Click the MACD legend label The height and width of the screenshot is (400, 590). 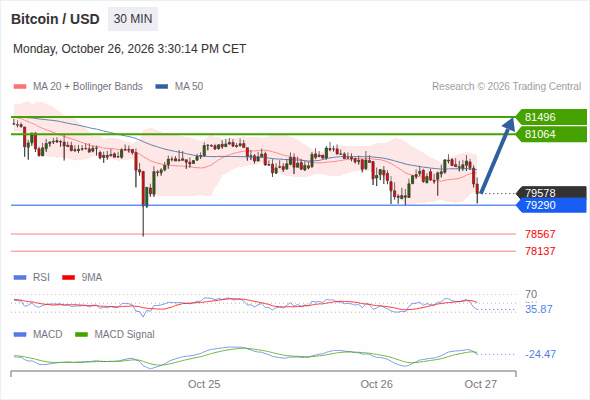47,334
